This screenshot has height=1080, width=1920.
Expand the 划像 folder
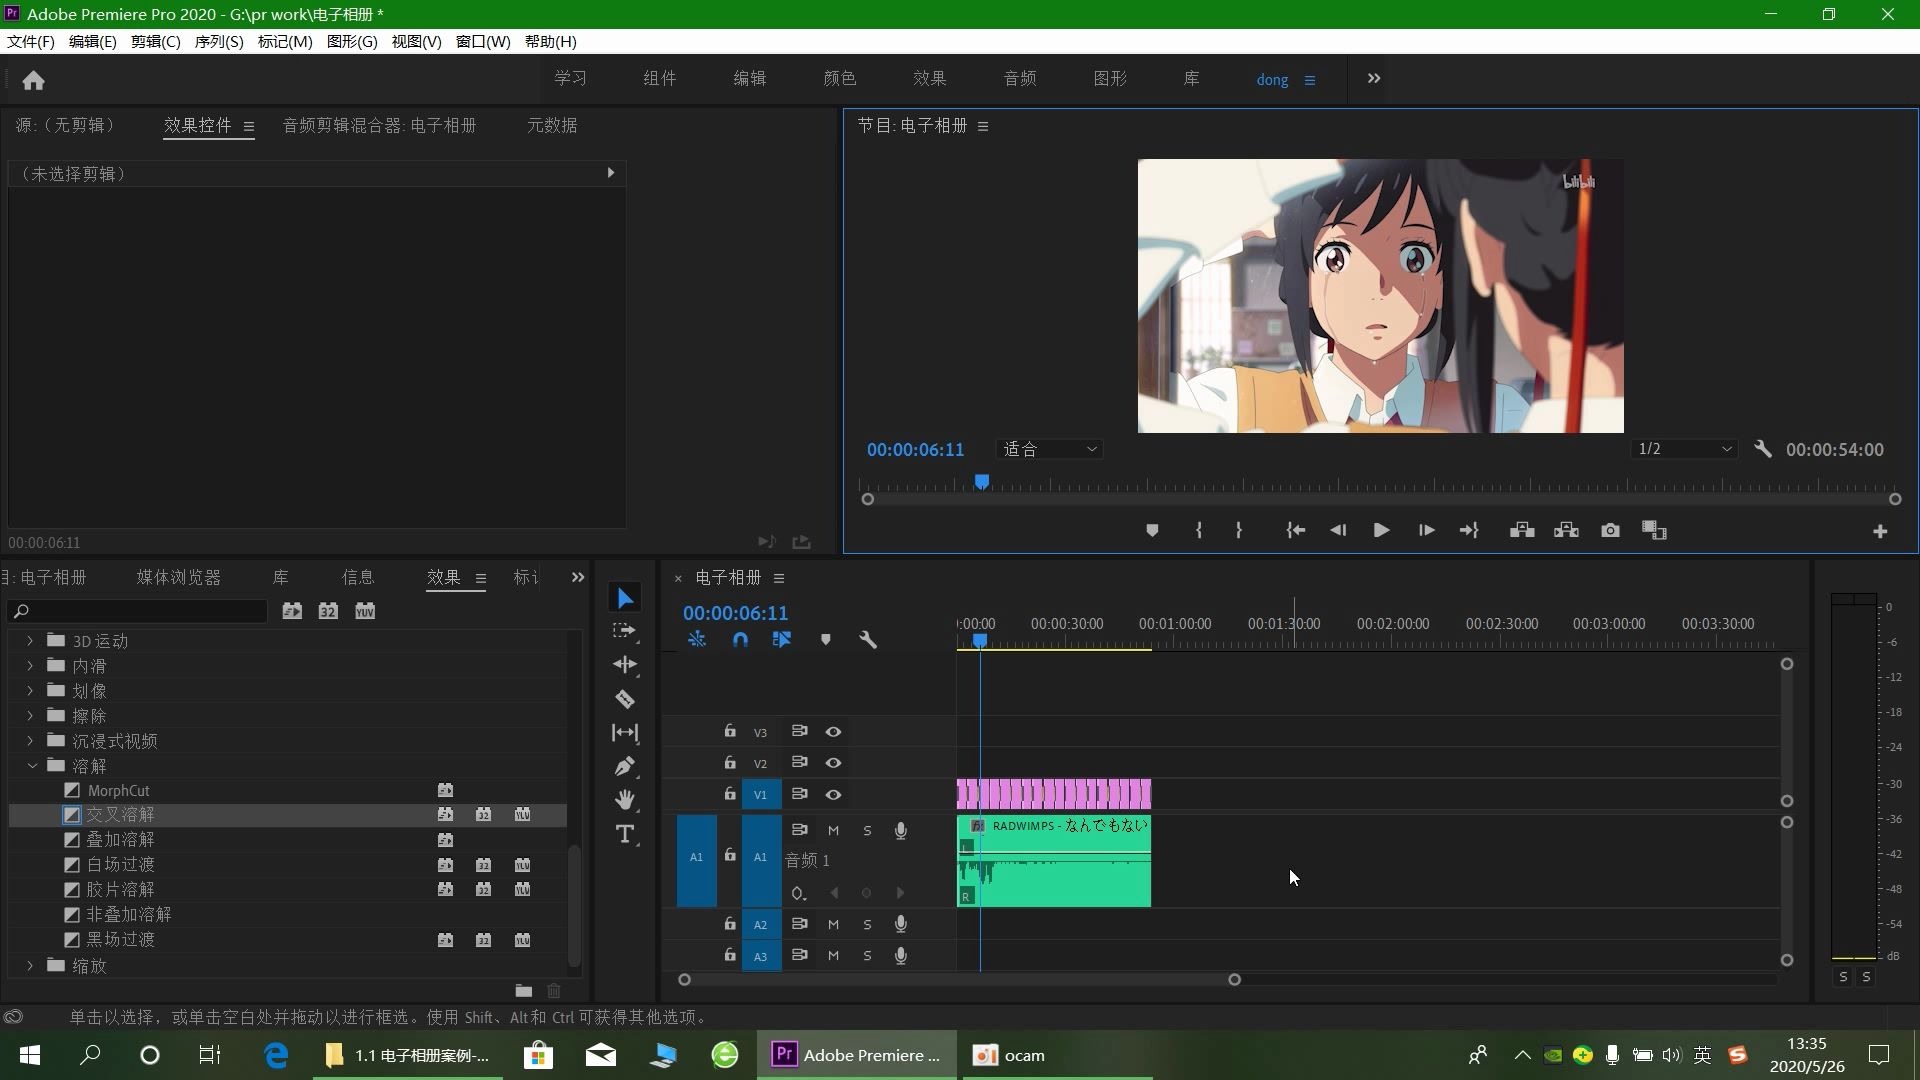coord(30,691)
